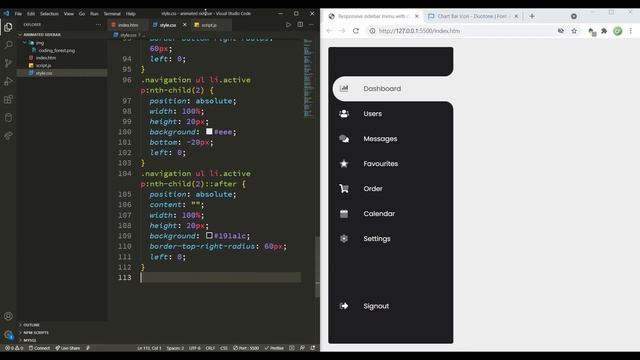The image size is (640, 360).
Task: Open Explorer panel more options ellipsis
Action: click(98, 24)
